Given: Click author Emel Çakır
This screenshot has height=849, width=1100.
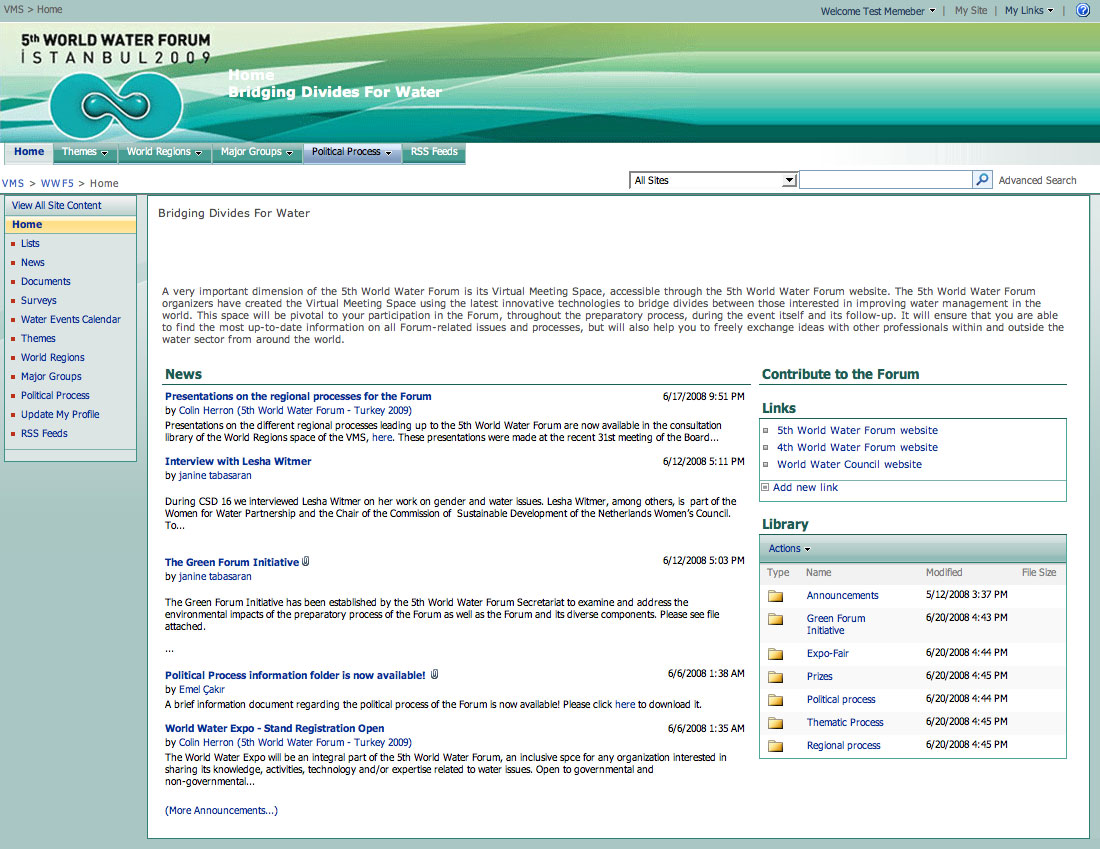Looking at the screenshot, I should pyautogui.click(x=201, y=689).
